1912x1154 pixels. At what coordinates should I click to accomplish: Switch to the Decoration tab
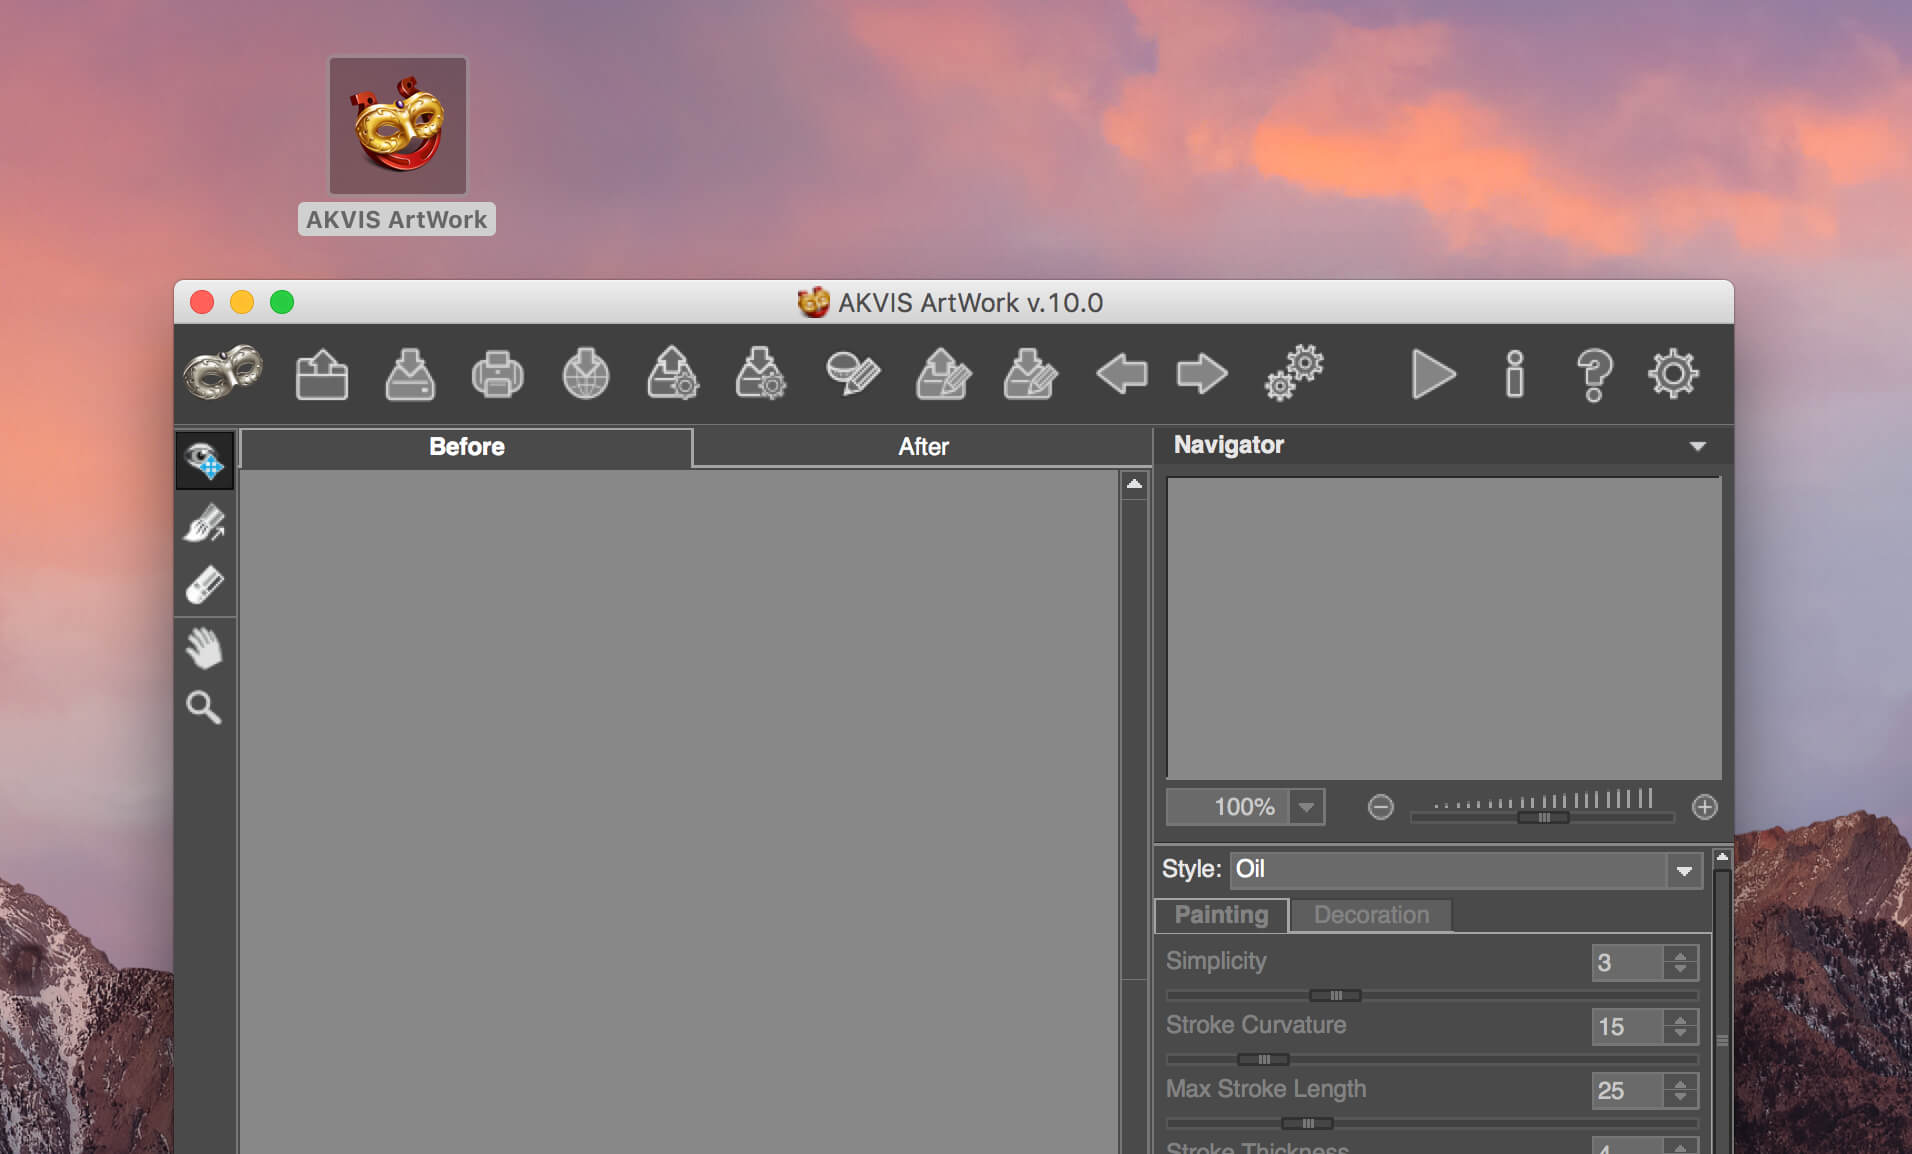[1371, 915]
